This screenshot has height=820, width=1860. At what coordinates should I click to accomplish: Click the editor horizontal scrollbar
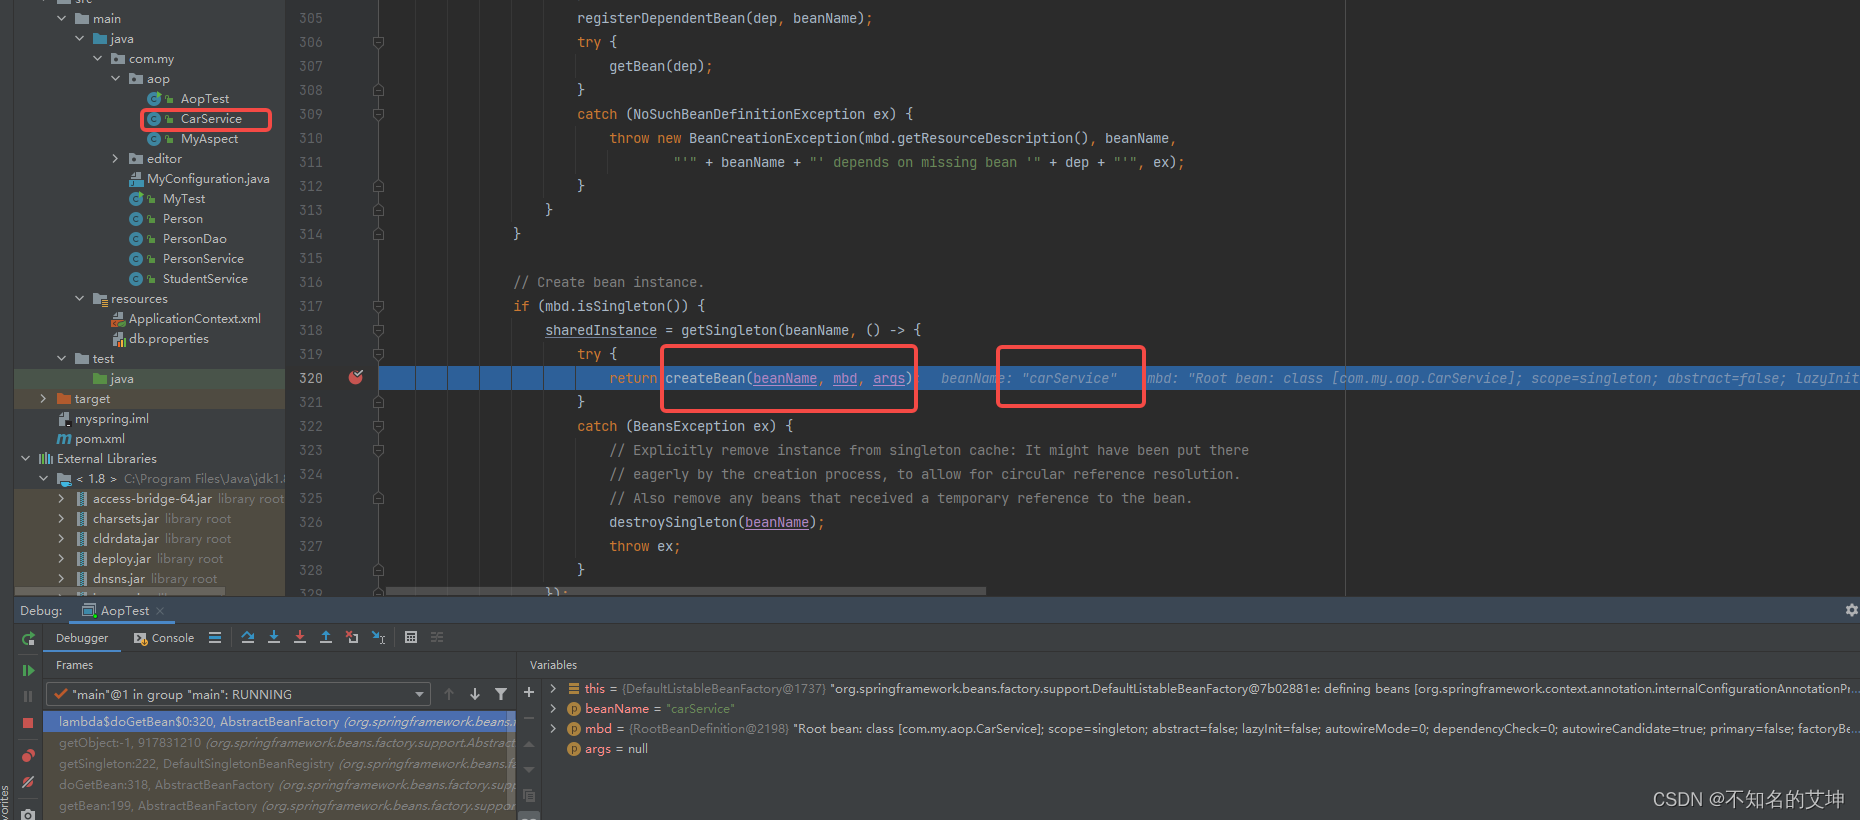pos(686,591)
